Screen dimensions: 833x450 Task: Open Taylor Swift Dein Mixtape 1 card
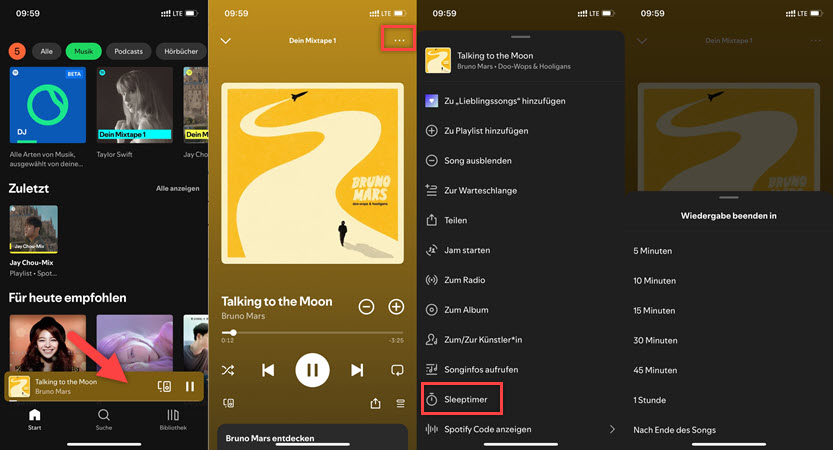click(x=134, y=105)
